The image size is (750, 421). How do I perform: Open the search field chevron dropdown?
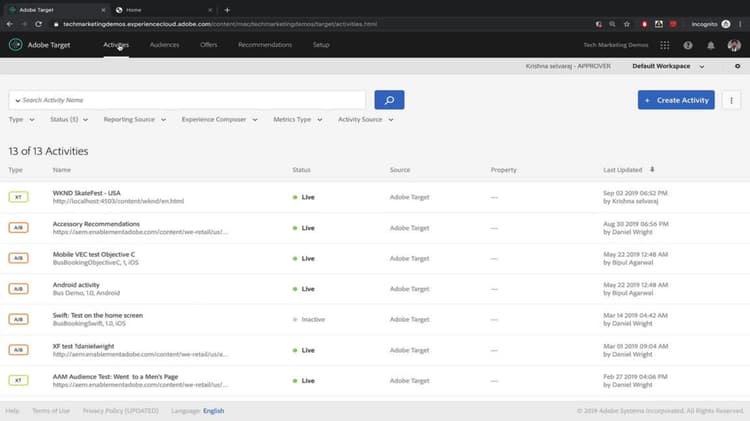pyautogui.click(x=18, y=100)
